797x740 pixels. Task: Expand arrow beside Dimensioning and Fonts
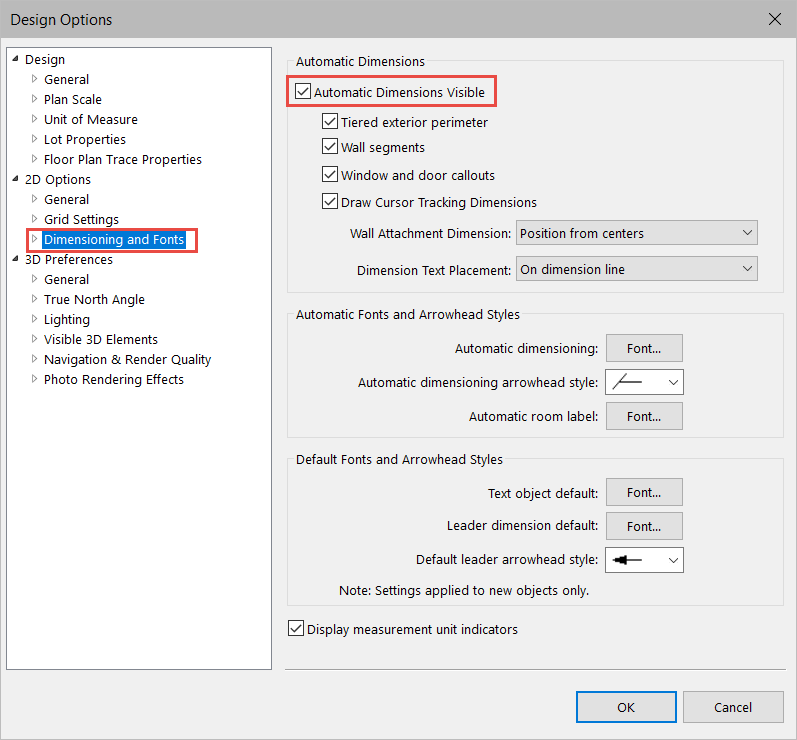(35, 238)
